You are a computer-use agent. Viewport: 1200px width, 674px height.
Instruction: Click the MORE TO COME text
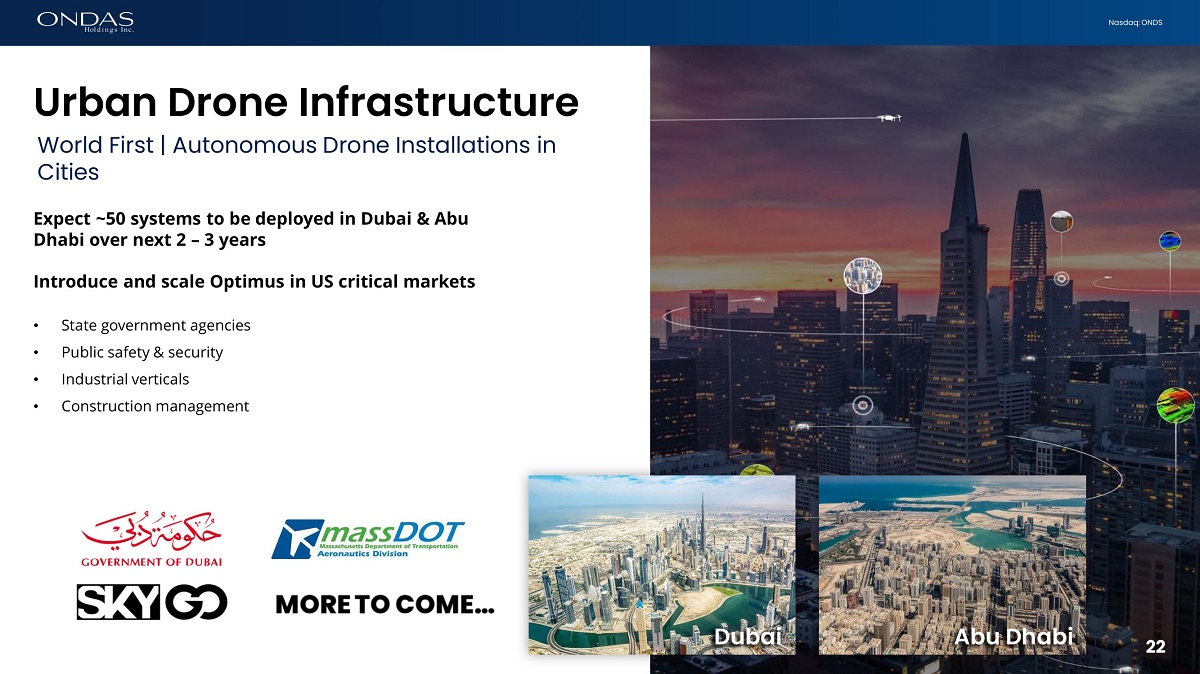point(384,605)
